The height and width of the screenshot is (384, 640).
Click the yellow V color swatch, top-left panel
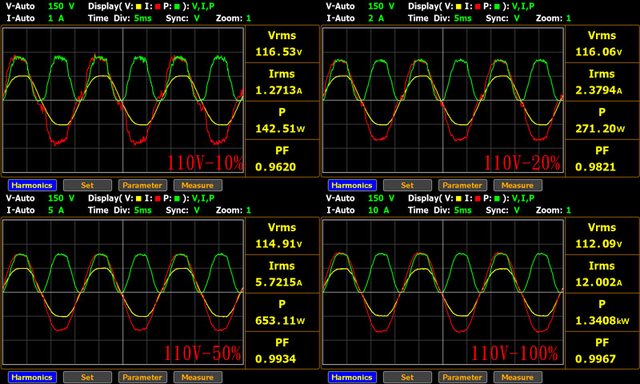pyautogui.click(x=139, y=7)
